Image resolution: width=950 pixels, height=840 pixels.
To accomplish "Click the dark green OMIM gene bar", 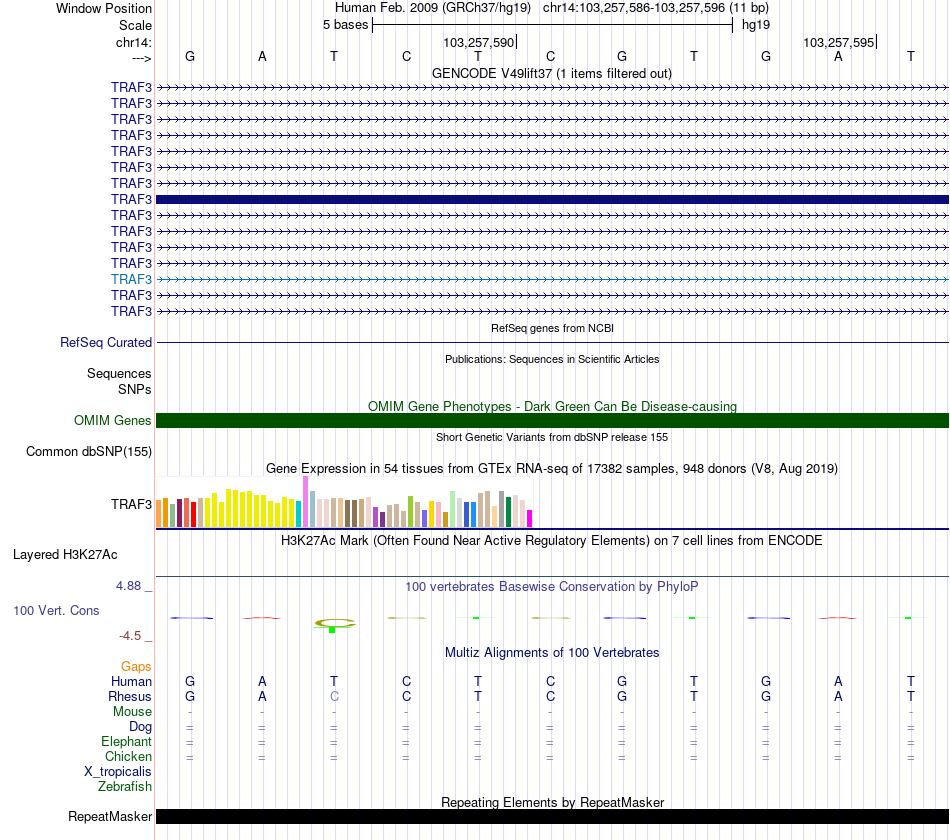I will (x=552, y=421).
